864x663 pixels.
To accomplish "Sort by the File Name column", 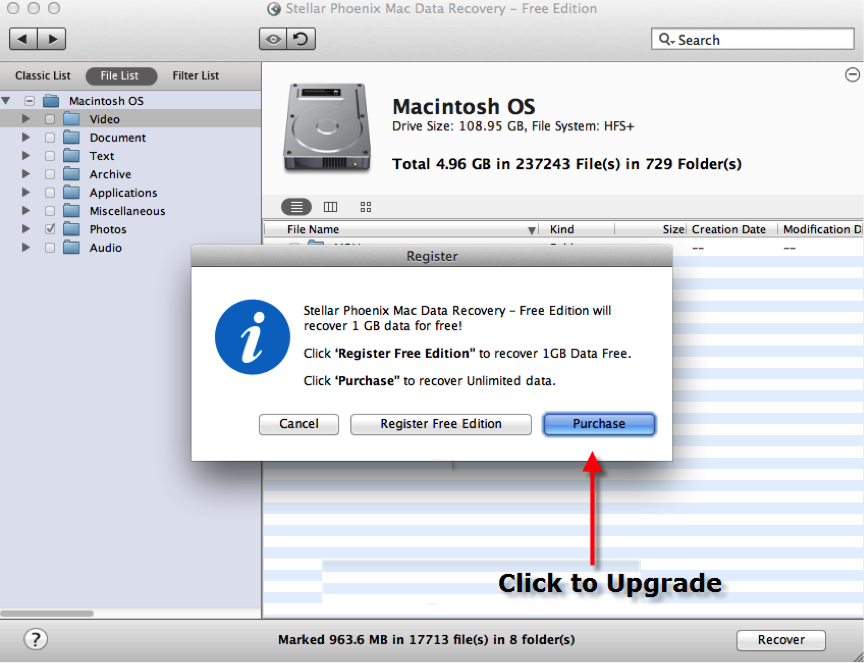I will (x=401, y=229).
